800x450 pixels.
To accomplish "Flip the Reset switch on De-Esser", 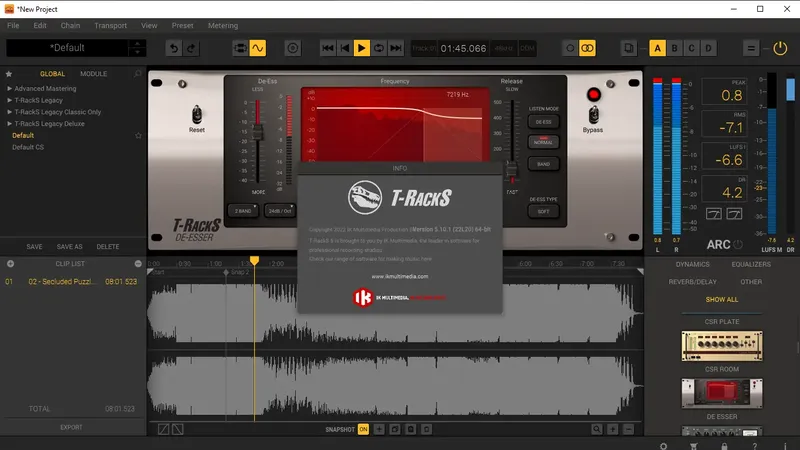I will [196, 114].
